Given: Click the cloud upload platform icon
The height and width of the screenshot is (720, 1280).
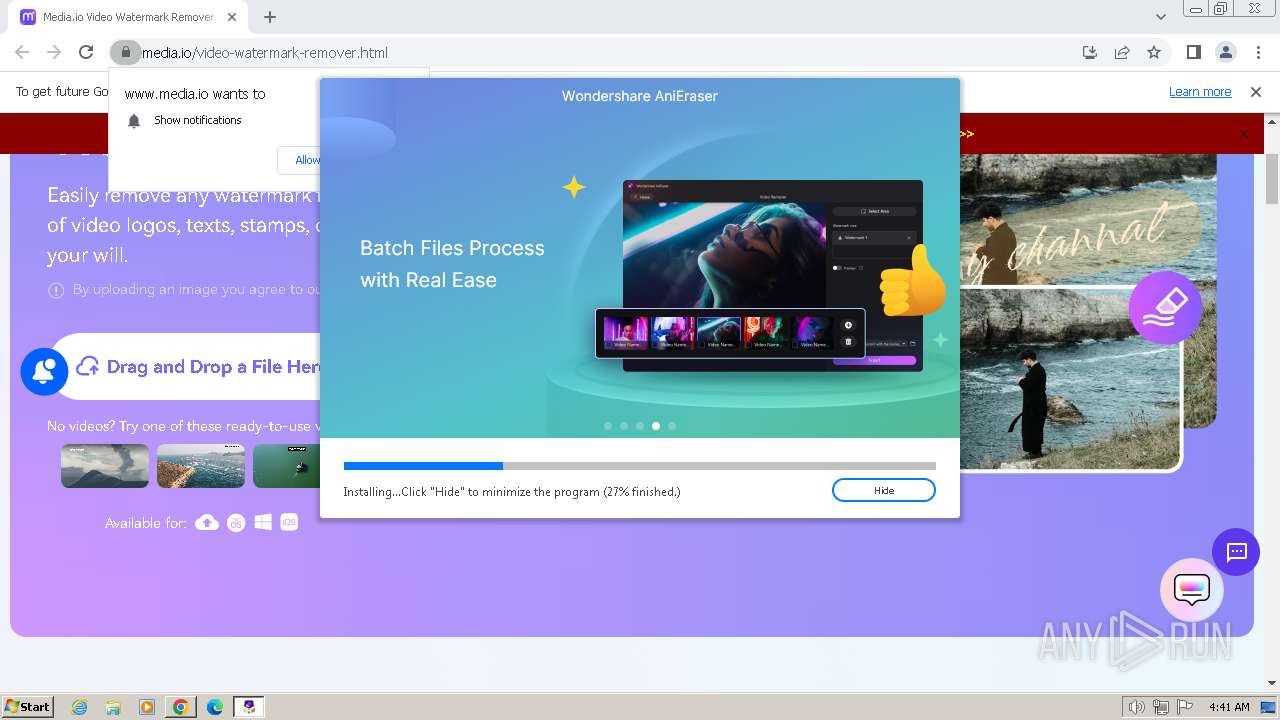Looking at the screenshot, I should pos(207,522).
